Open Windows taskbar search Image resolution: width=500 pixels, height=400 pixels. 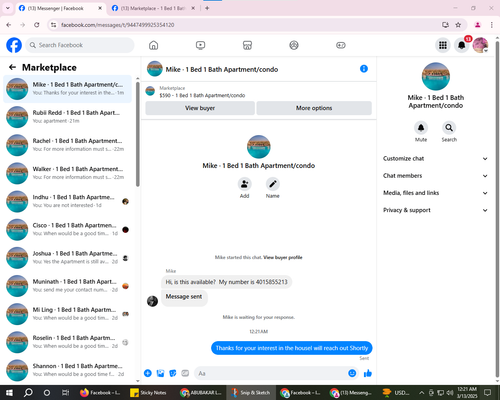click(x=28, y=393)
